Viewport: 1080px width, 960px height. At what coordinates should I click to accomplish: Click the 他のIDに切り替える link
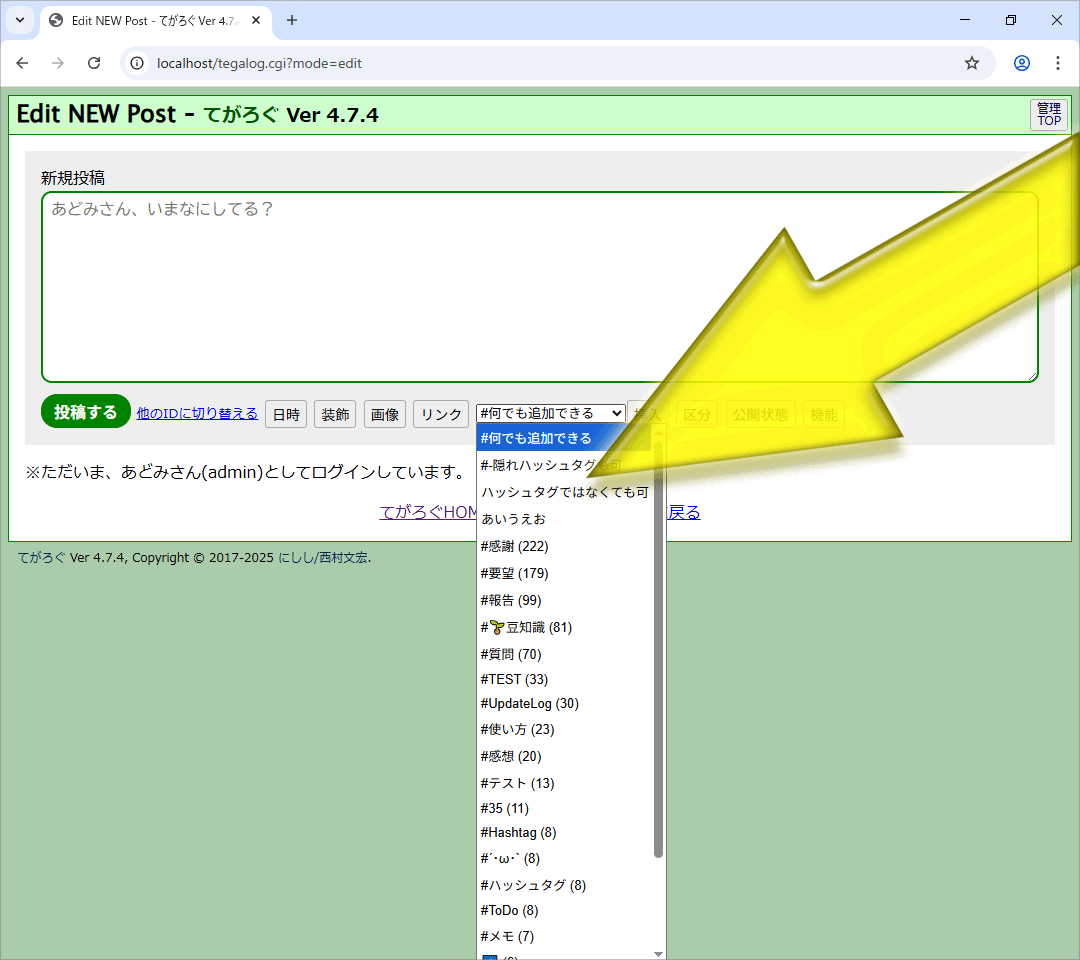[197, 413]
